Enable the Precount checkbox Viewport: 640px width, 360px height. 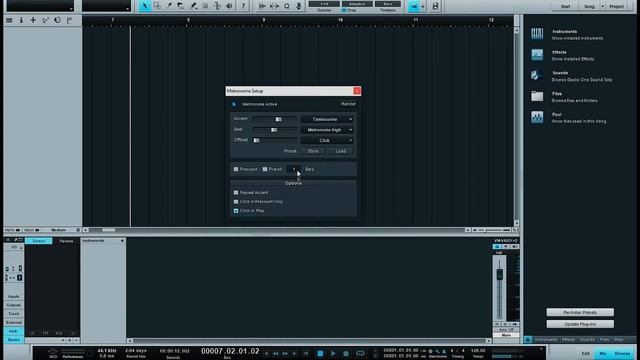236,169
